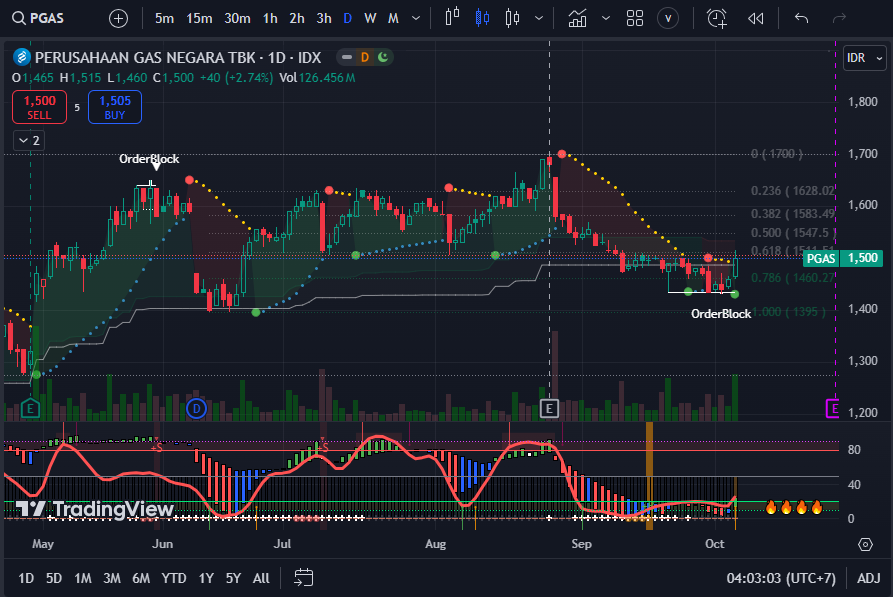Click the circled V toolbar icon
Screen dimensions: 893x597
point(668,19)
